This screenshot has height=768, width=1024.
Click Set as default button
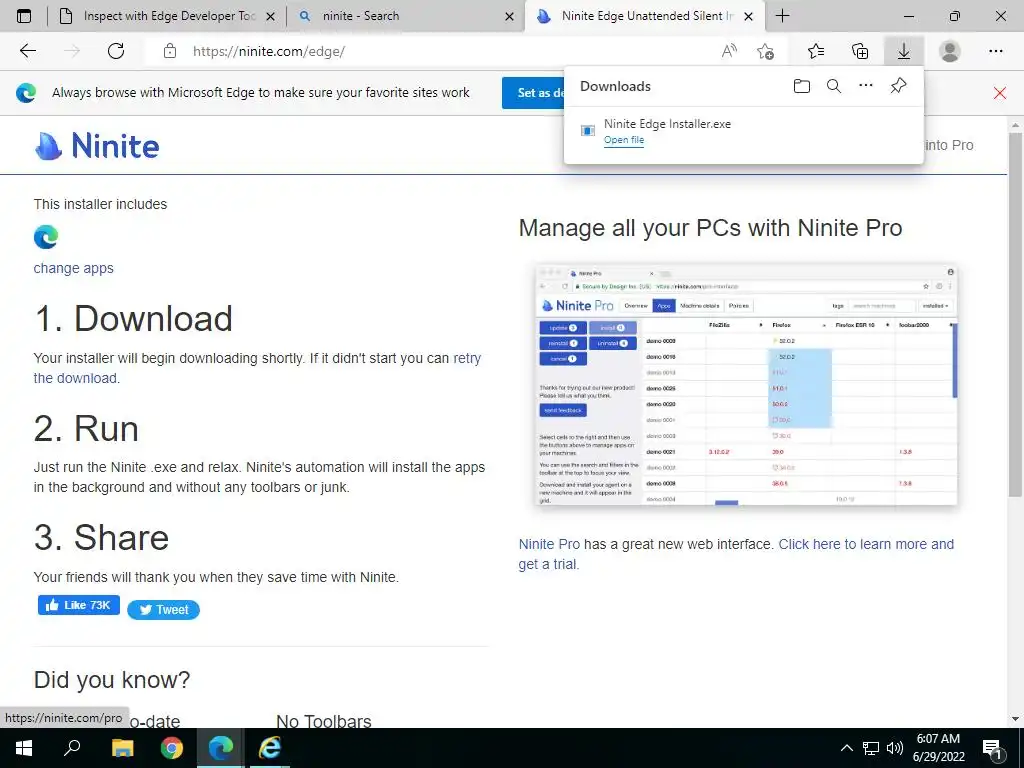pyautogui.click(x=534, y=93)
